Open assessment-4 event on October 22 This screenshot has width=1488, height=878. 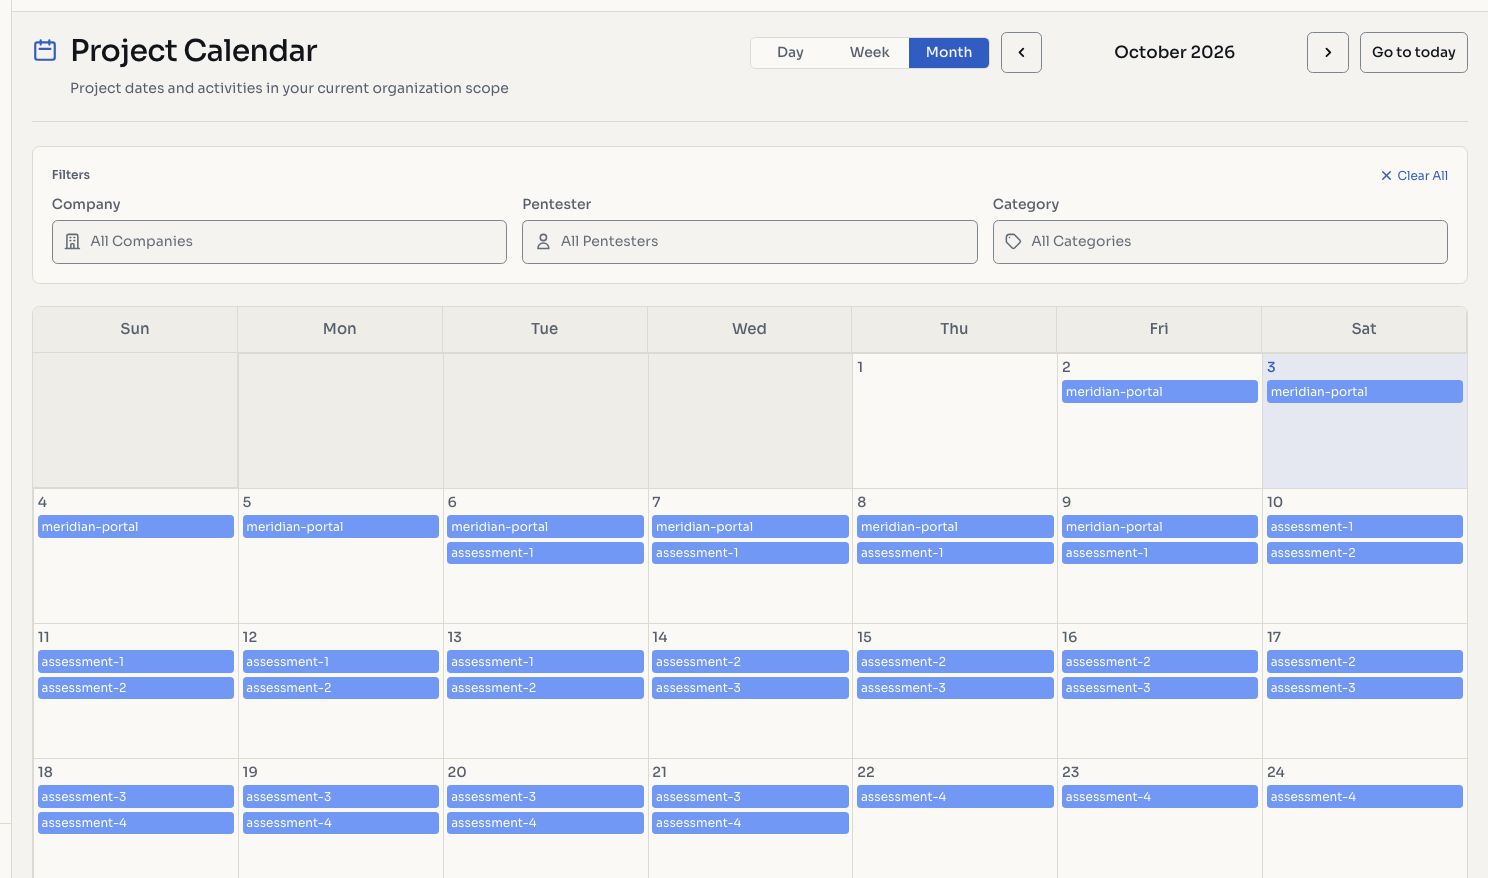955,797
